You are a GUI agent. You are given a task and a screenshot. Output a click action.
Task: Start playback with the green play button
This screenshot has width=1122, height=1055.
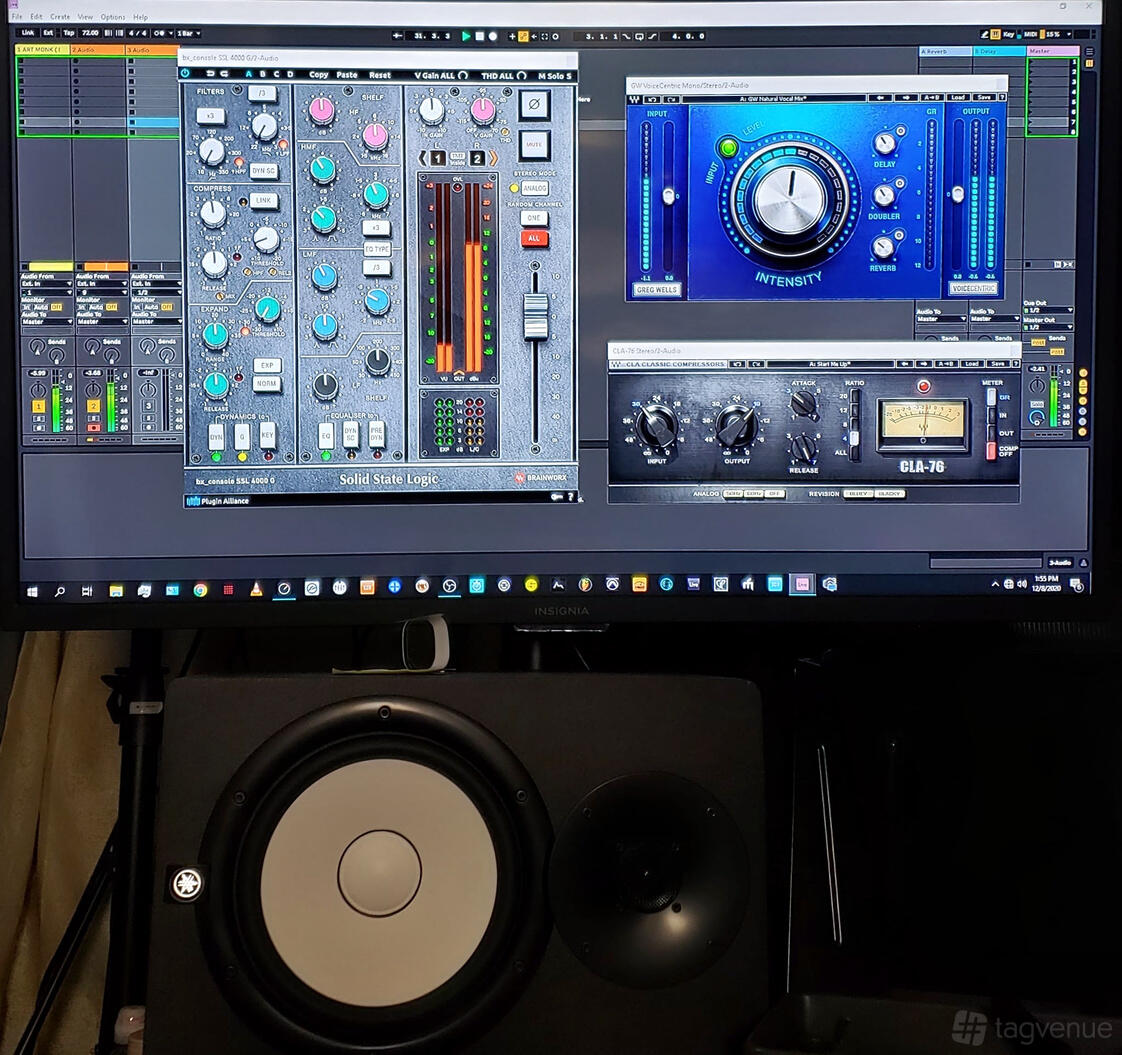467,36
